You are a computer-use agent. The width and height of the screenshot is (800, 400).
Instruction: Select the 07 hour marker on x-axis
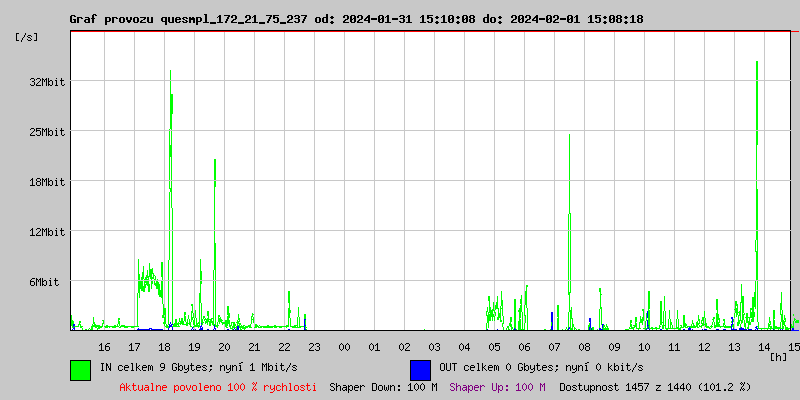pos(555,346)
